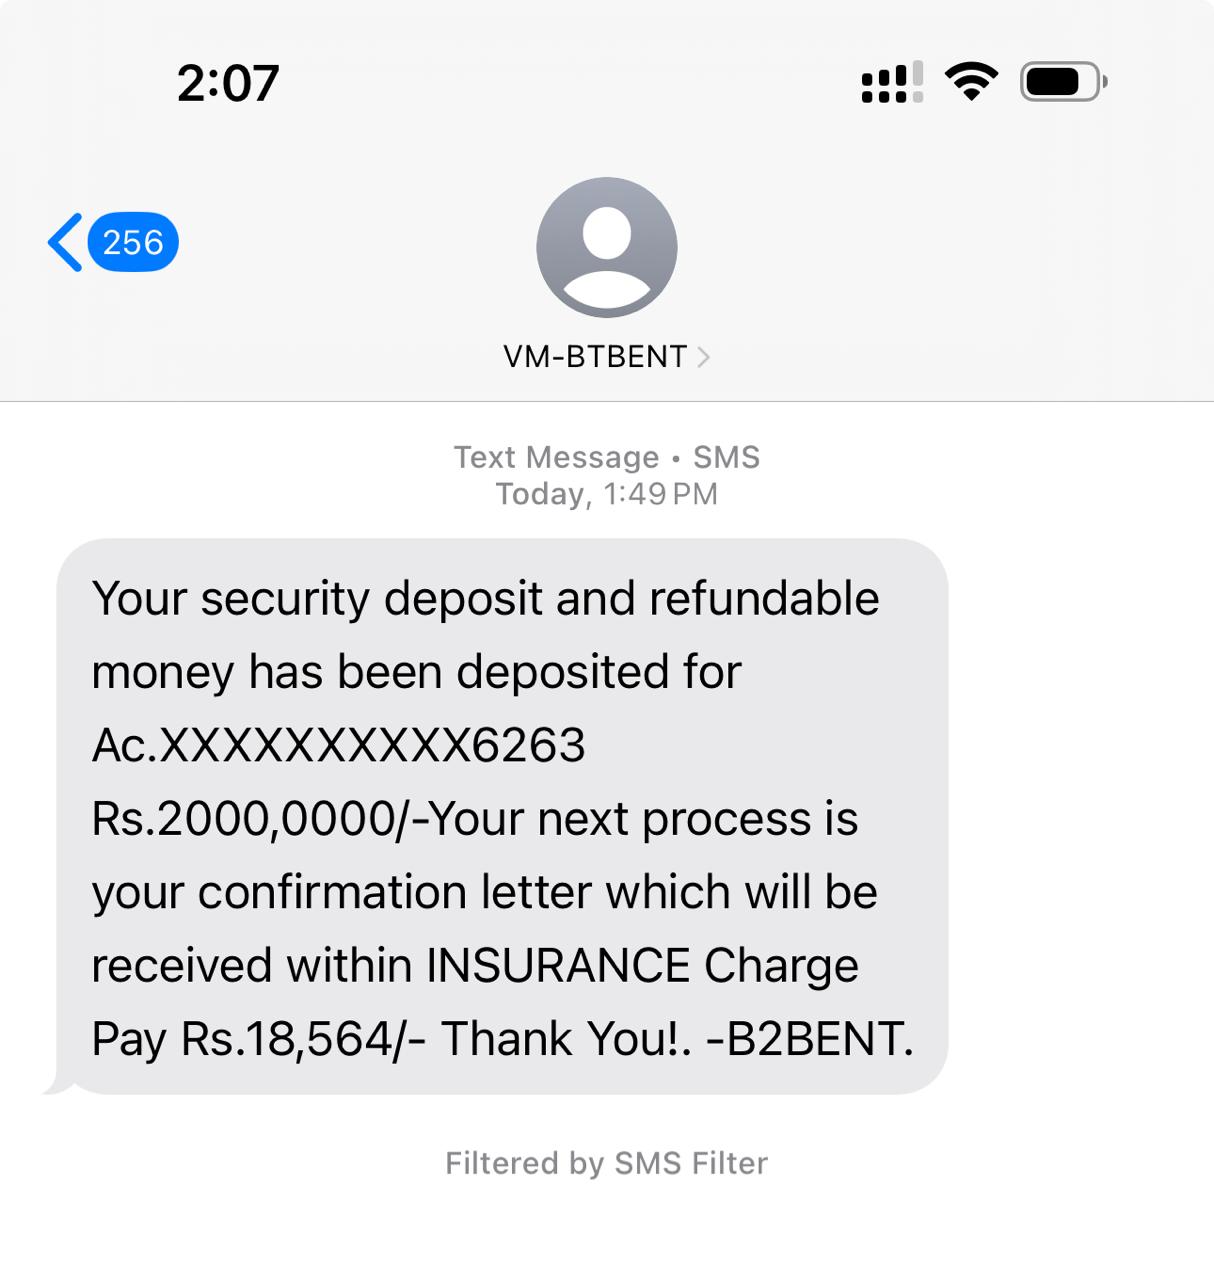Tap "Thank You!" in the message bubble
Screen dimensions: 1214x1280
click(x=565, y=1039)
